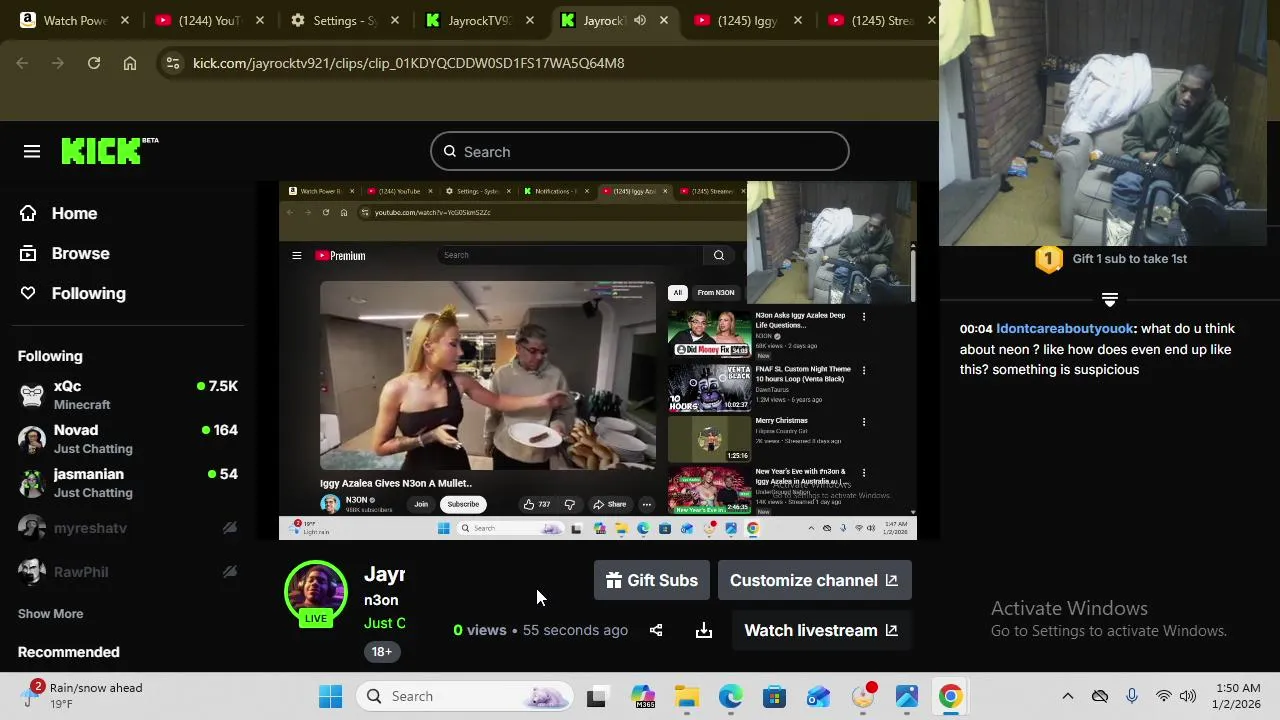Open Microsoft Store from taskbar

tap(775, 696)
